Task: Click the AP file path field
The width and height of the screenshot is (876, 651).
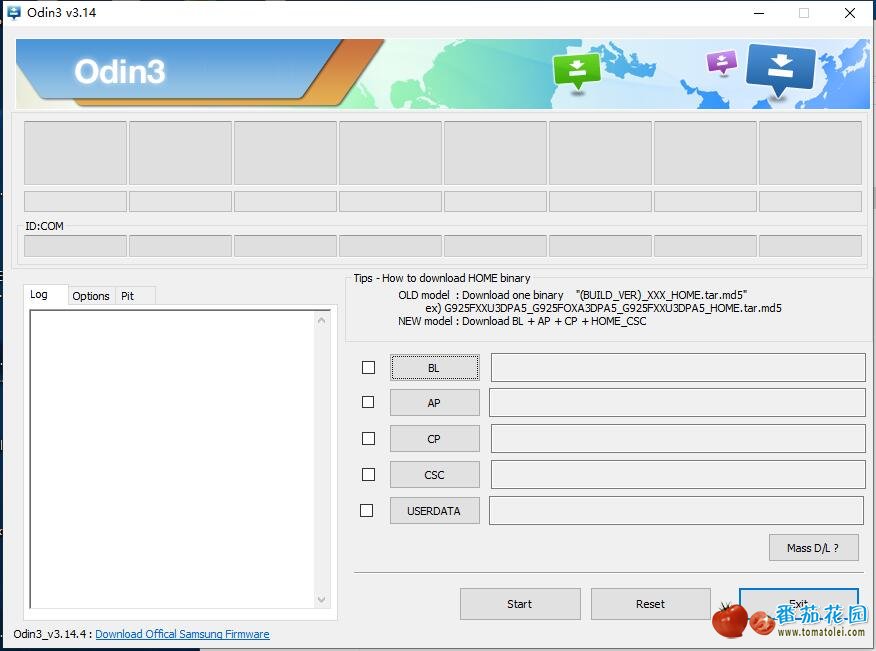Action: [x=677, y=403]
